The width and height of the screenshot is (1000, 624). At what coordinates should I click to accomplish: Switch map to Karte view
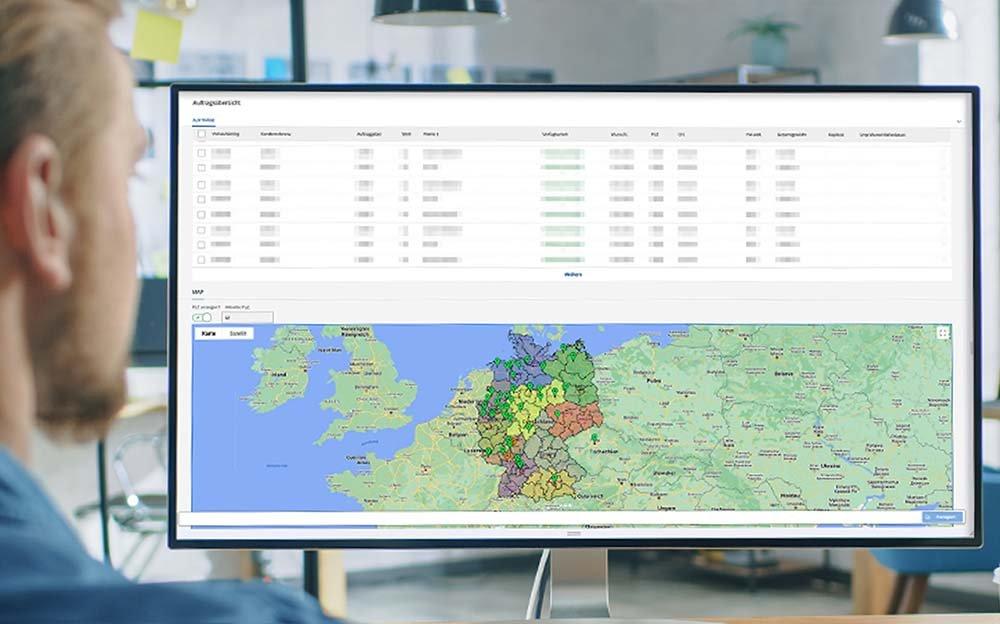click(x=209, y=333)
